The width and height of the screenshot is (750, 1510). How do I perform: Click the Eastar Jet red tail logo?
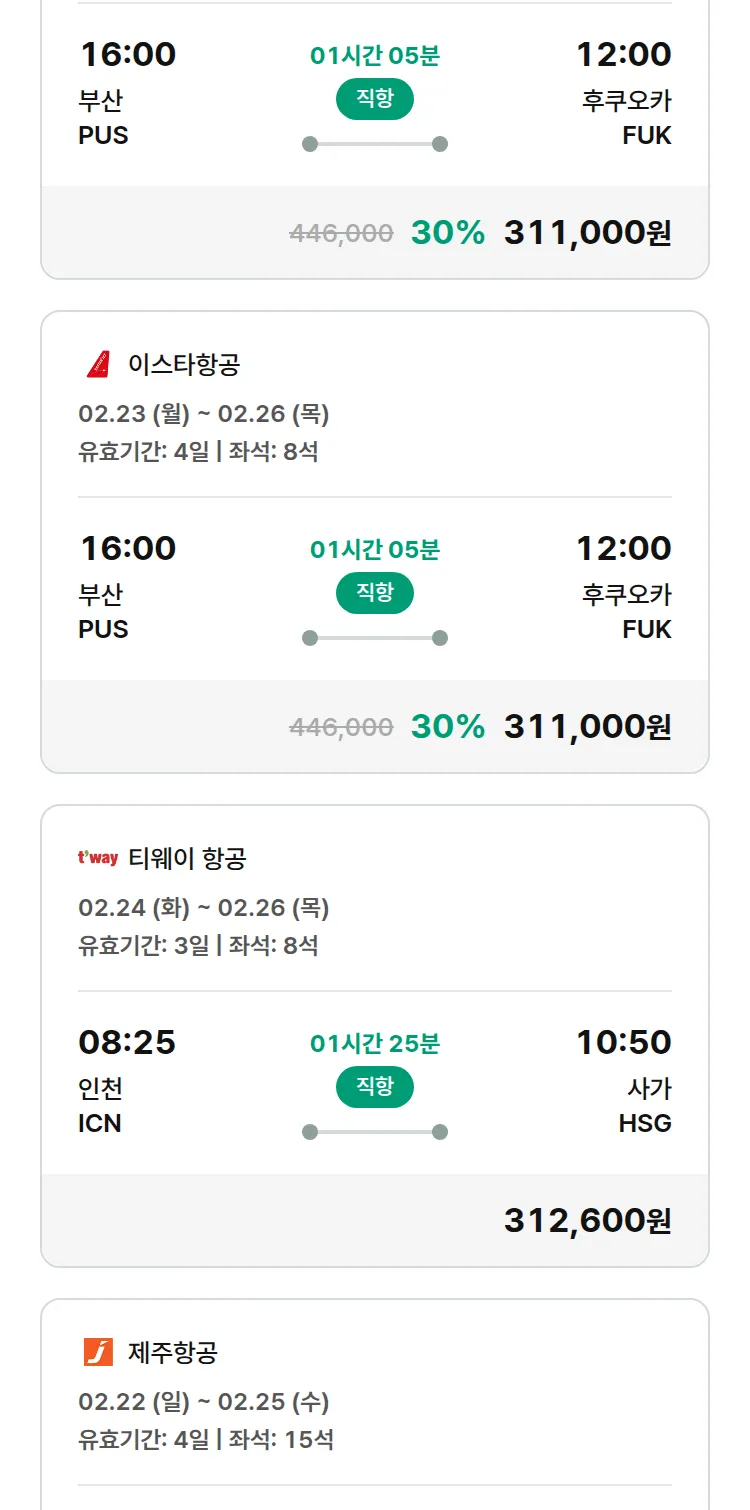click(x=98, y=365)
